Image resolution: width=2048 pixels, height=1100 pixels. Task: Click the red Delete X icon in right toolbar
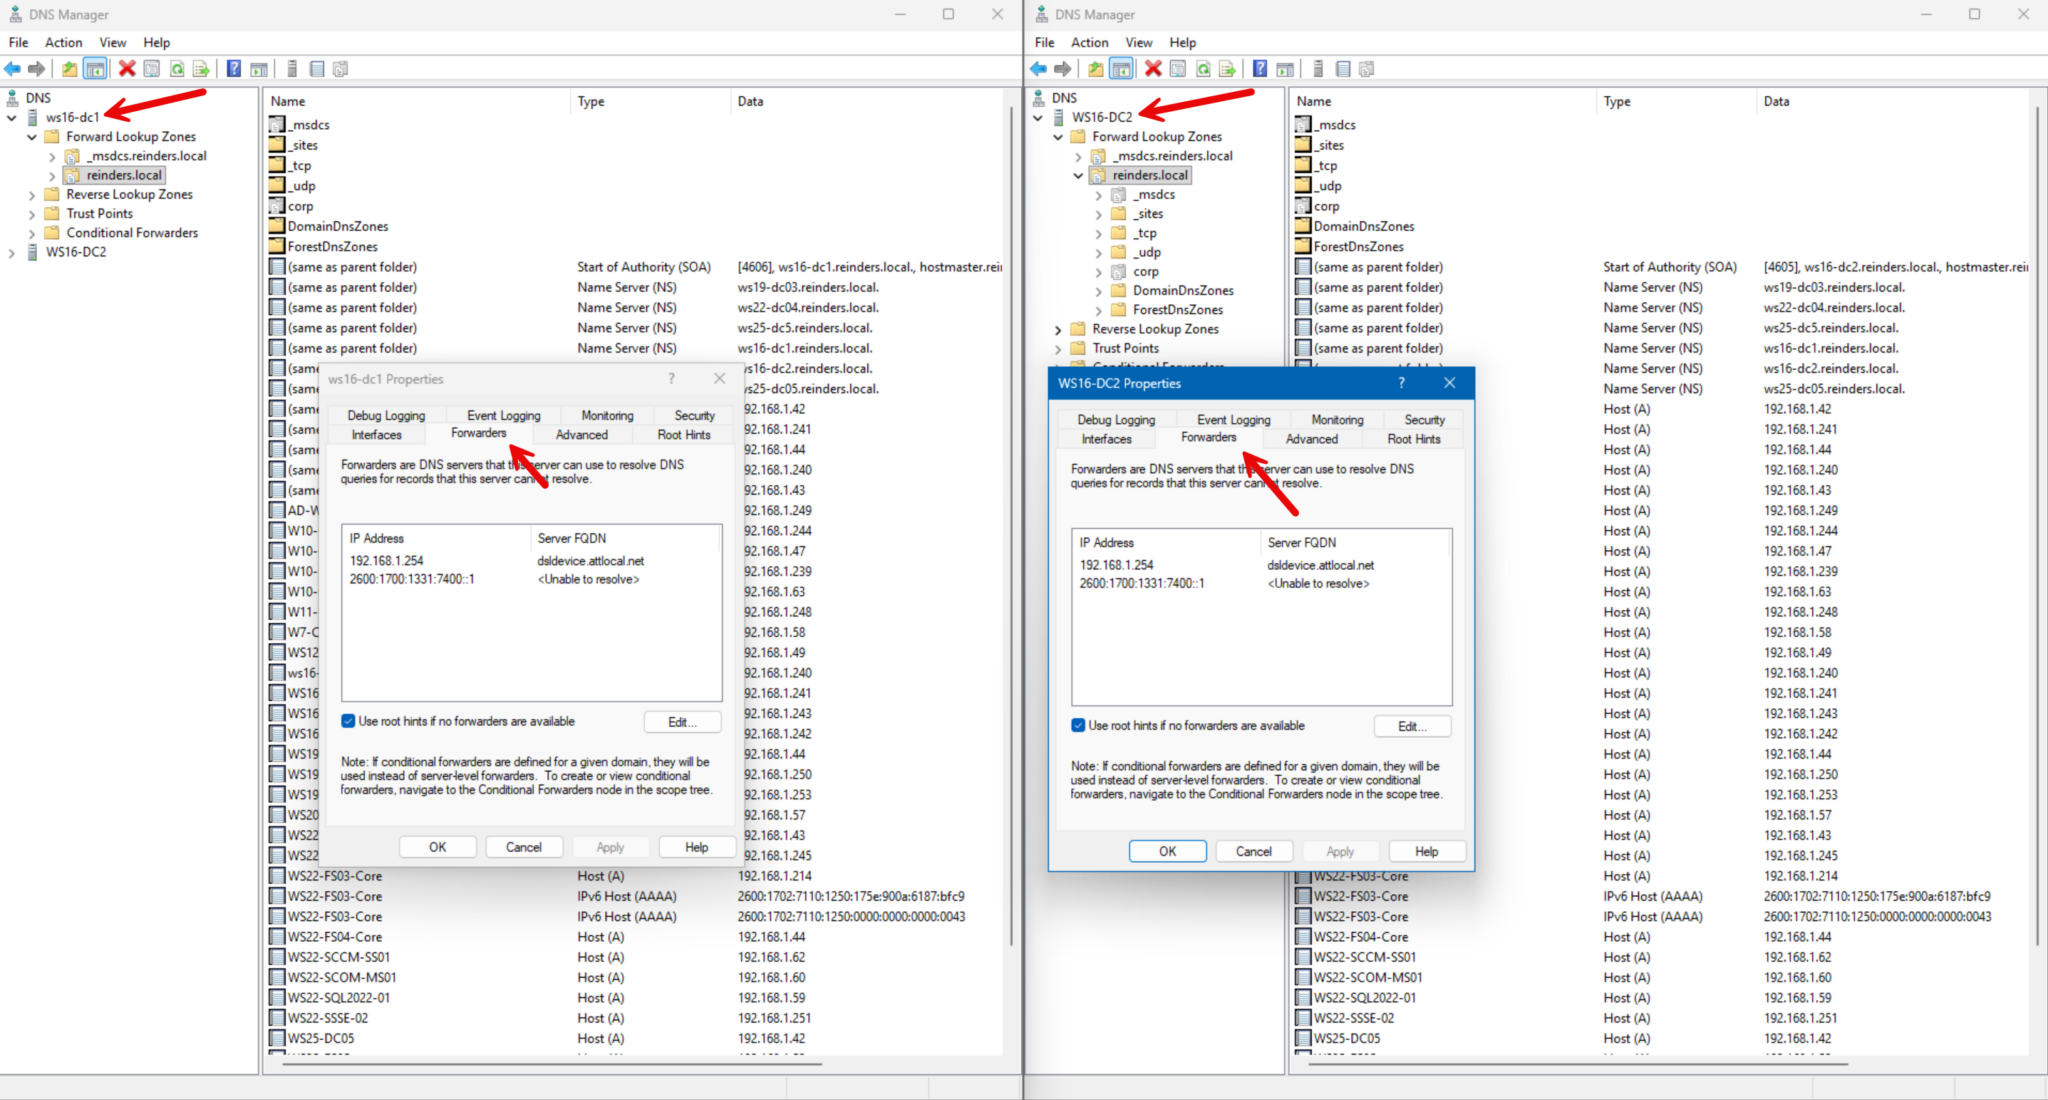pos(1153,69)
